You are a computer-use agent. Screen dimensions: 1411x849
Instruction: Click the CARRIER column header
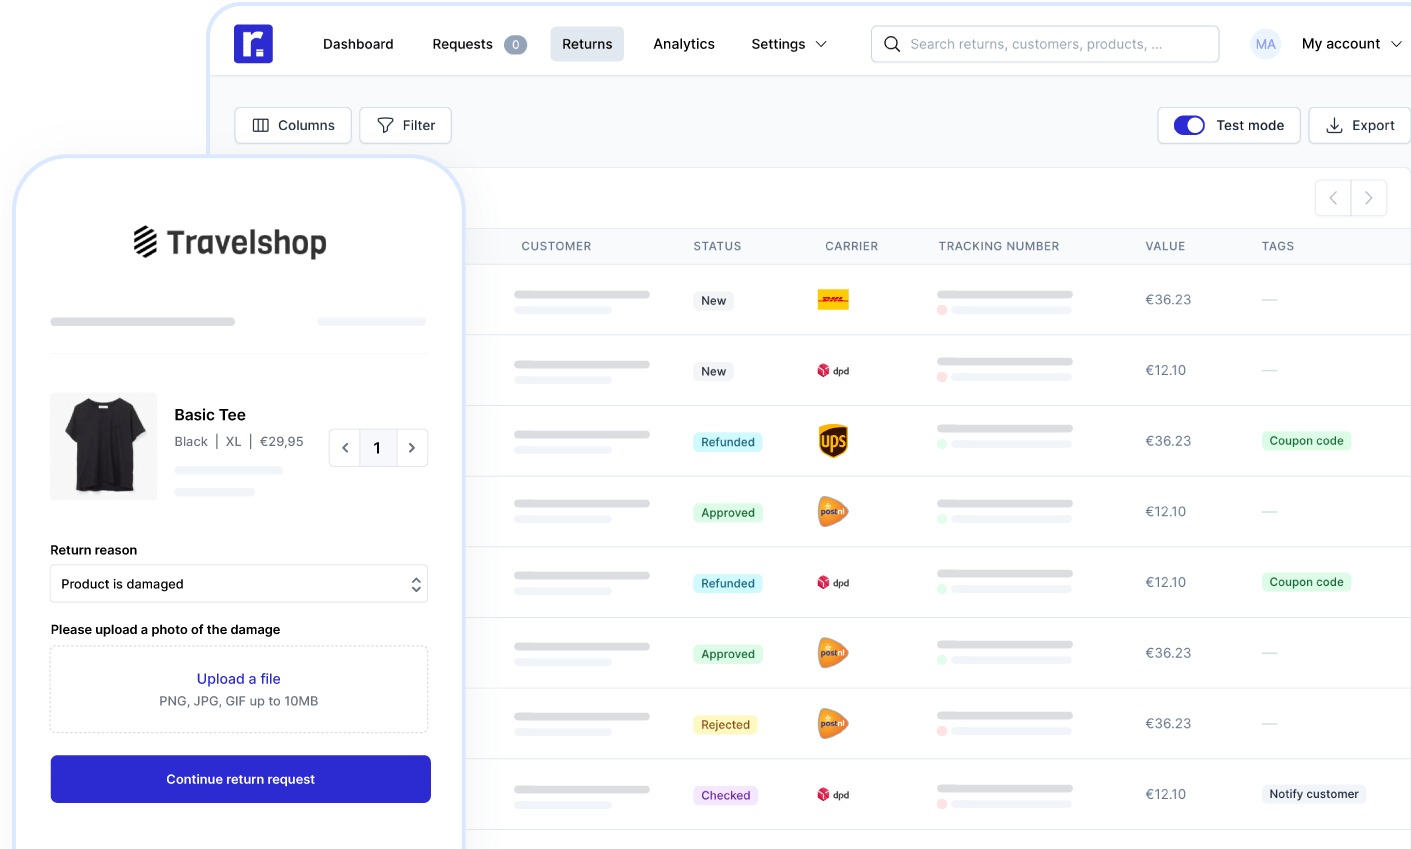coord(851,246)
